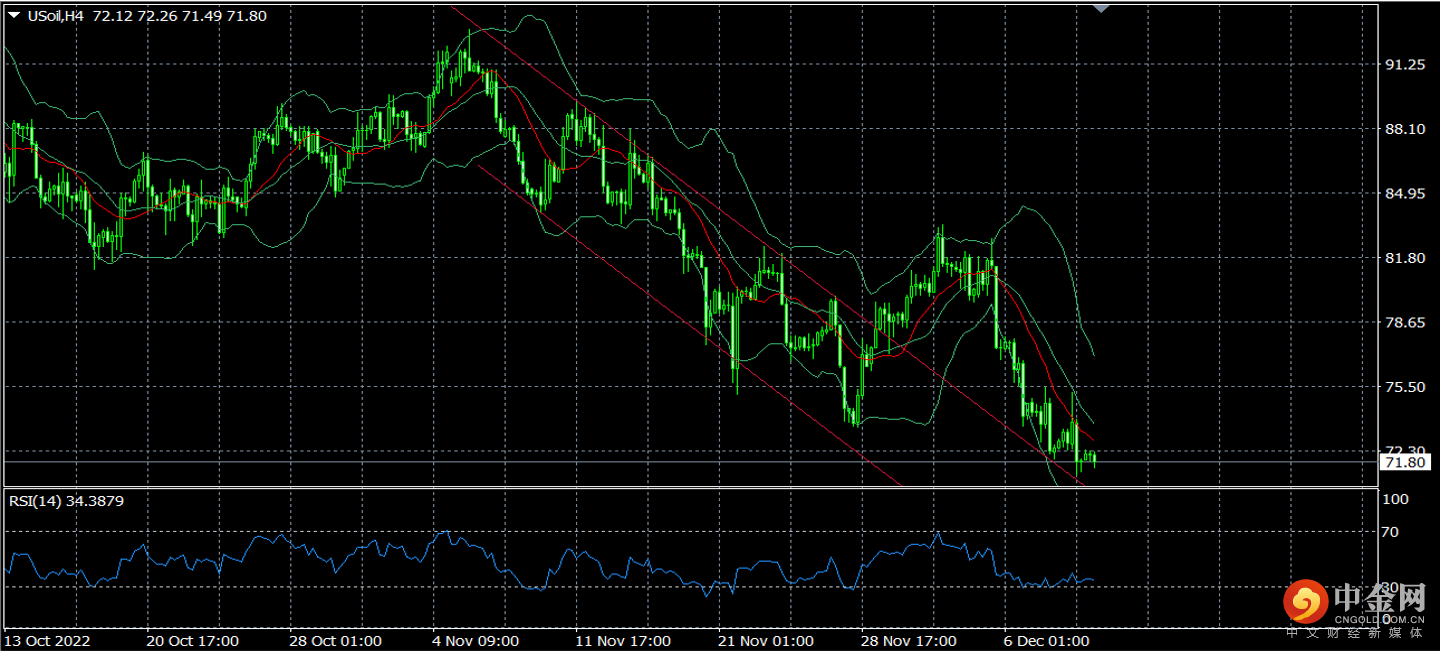Click the 84.95 price axis label
This screenshot has width=1440, height=651.
[1402, 194]
